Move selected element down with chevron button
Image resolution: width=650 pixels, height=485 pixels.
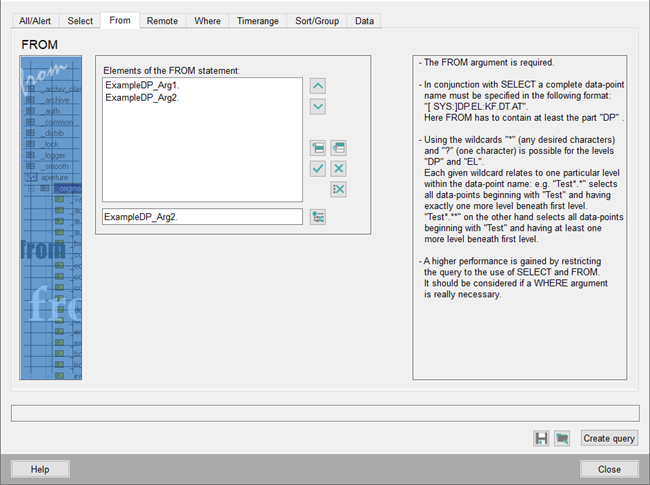(318, 106)
